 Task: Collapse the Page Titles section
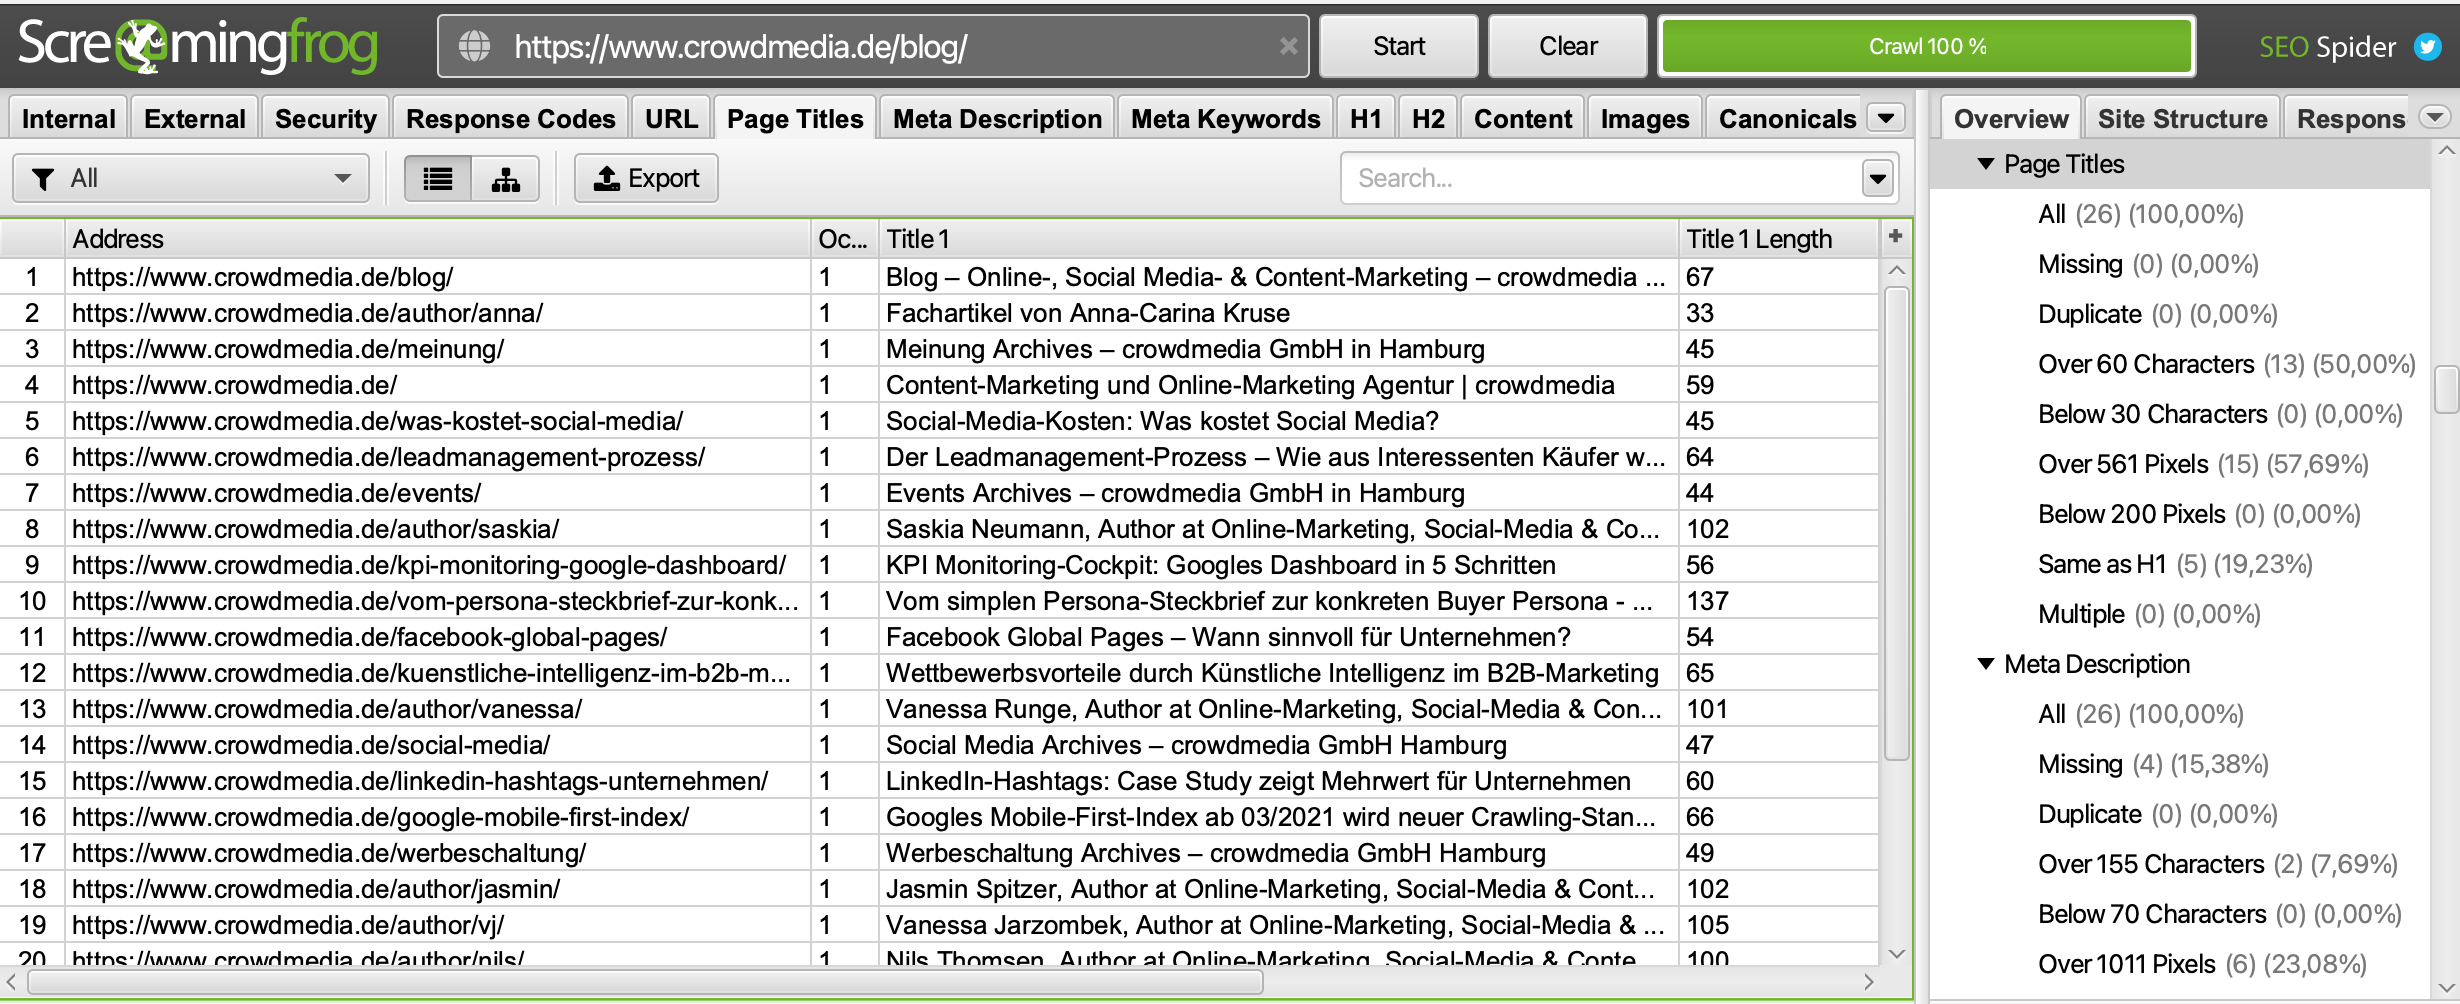coord(1987,164)
